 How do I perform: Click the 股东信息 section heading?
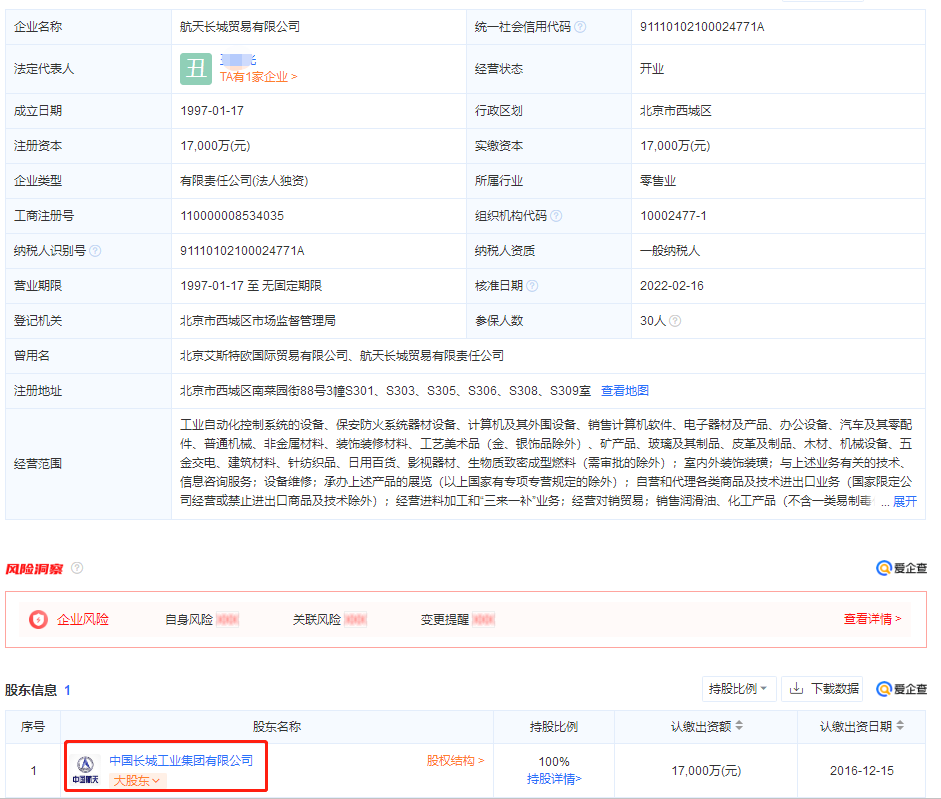31,690
